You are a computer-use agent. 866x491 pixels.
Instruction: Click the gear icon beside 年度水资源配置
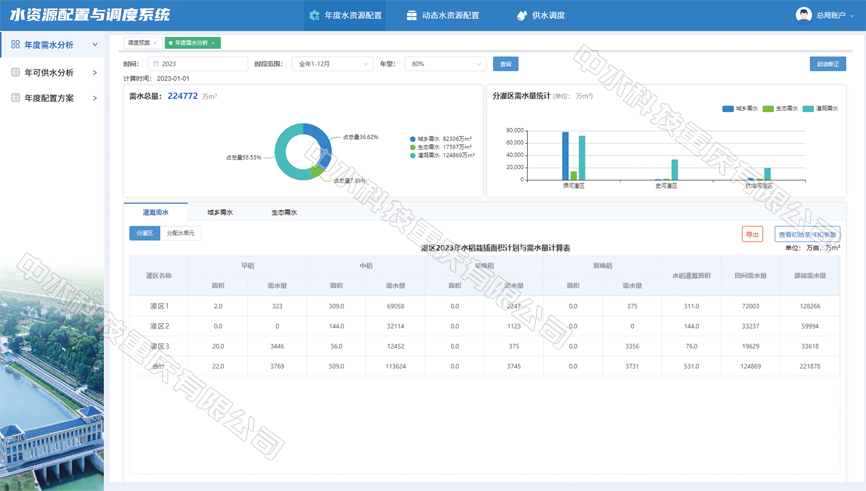click(314, 15)
